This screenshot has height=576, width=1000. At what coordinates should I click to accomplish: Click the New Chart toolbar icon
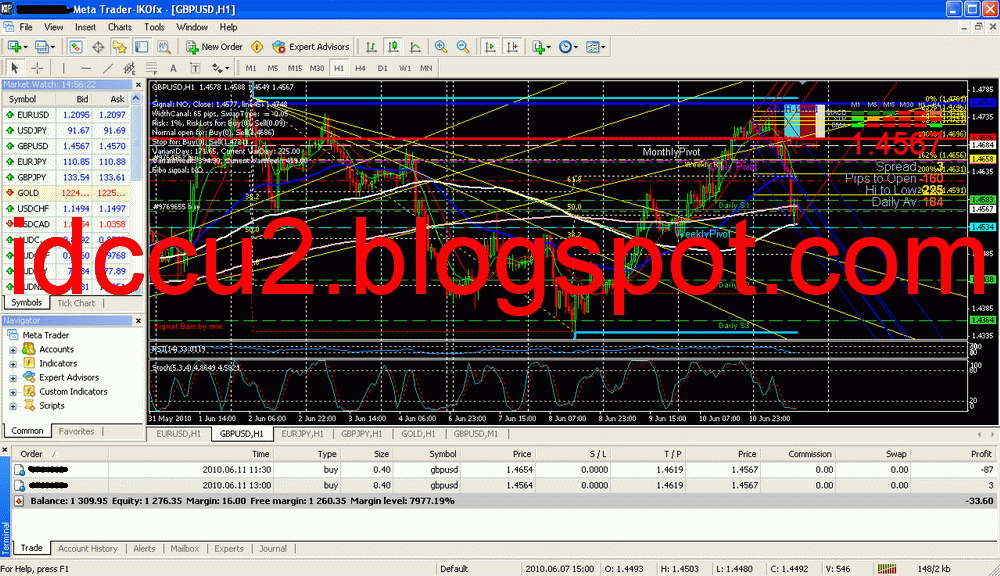click(16, 47)
